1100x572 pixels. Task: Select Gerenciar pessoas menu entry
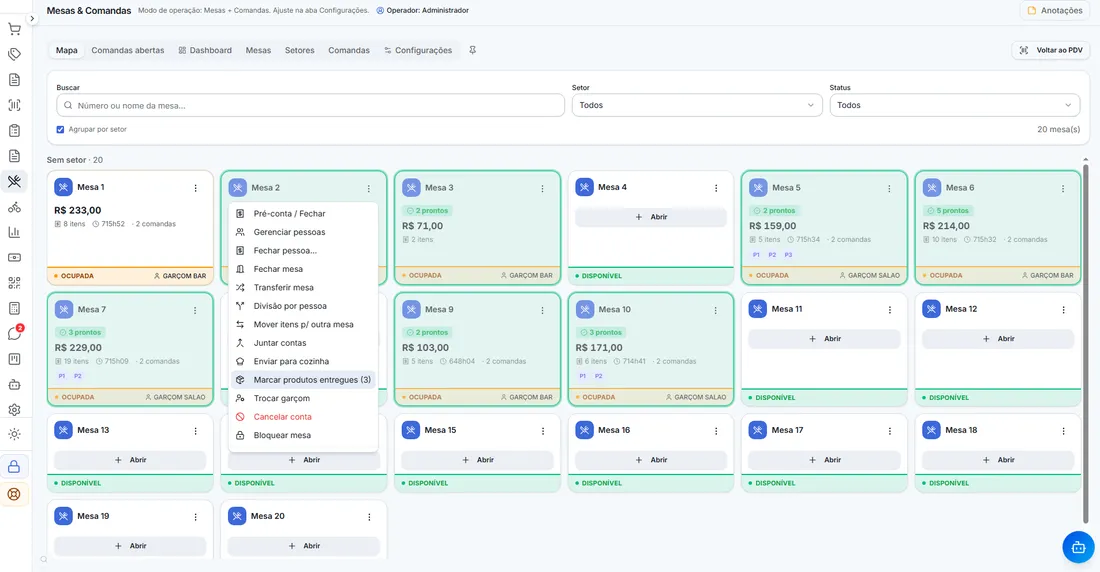click(x=303, y=232)
